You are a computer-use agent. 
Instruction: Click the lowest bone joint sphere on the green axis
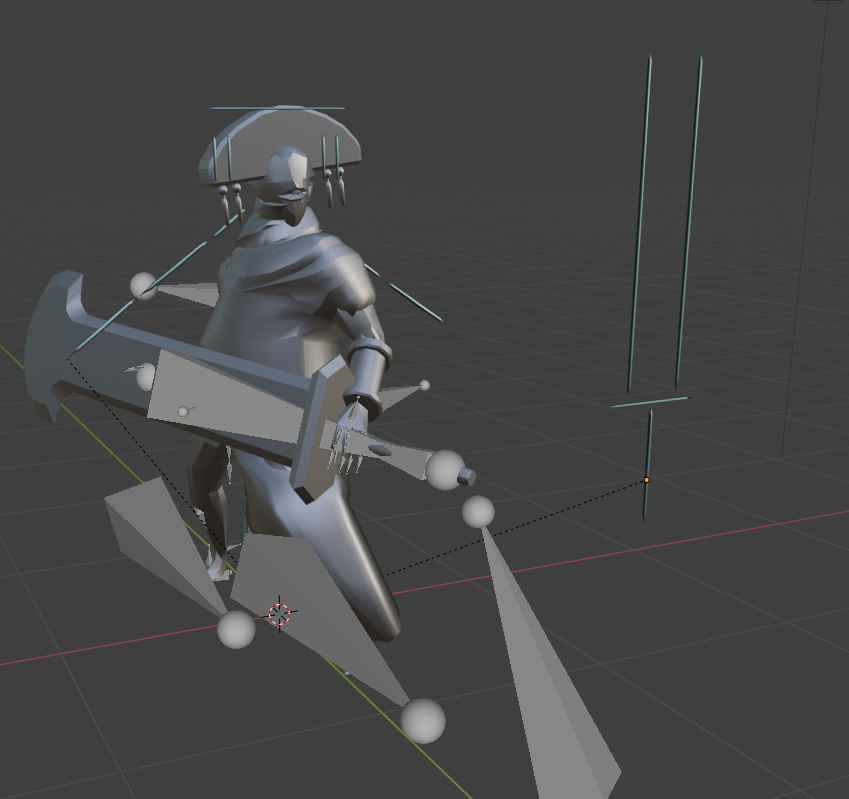pyautogui.click(x=423, y=721)
